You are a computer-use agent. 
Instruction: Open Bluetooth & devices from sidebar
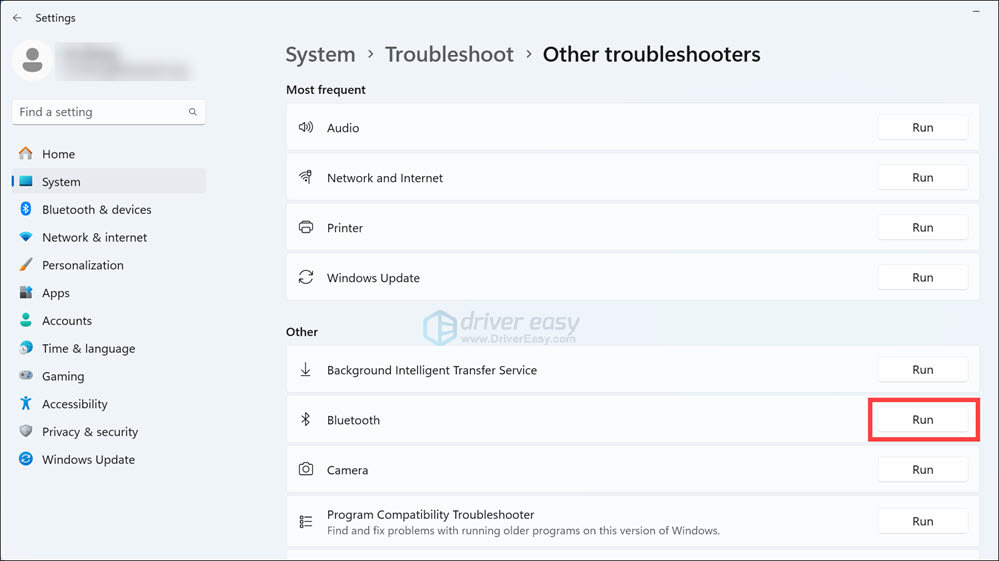point(96,210)
